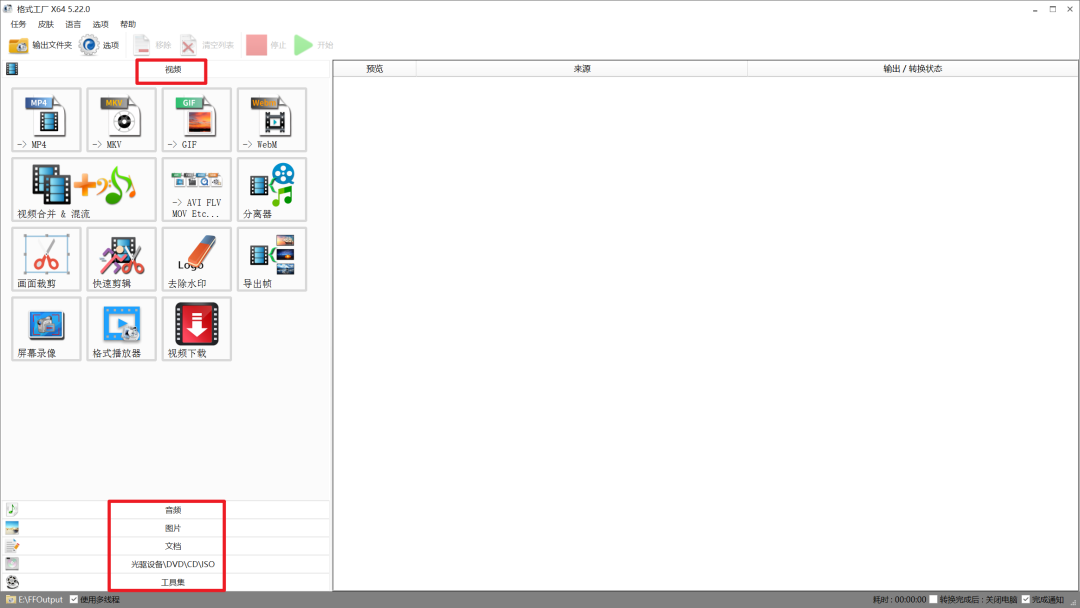Toggle the 完成通知 checkbox
Image resolution: width=1080 pixels, height=608 pixels.
pyautogui.click(x=1026, y=599)
